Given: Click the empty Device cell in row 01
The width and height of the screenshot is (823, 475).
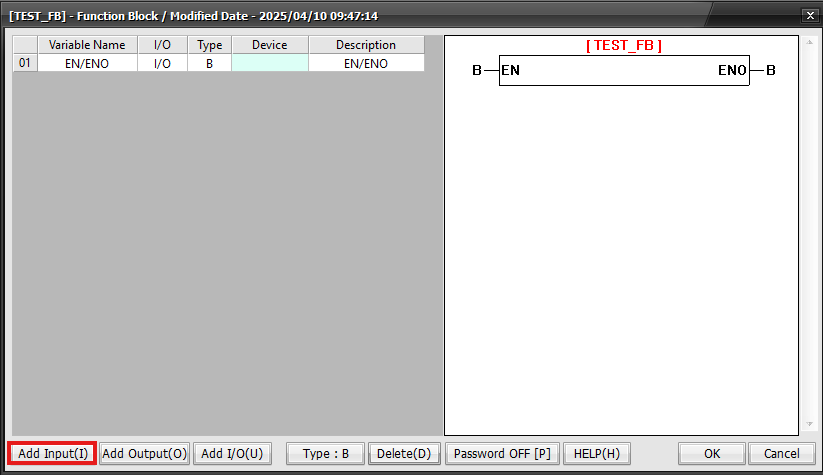Looking at the screenshot, I should tap(269, 63).
